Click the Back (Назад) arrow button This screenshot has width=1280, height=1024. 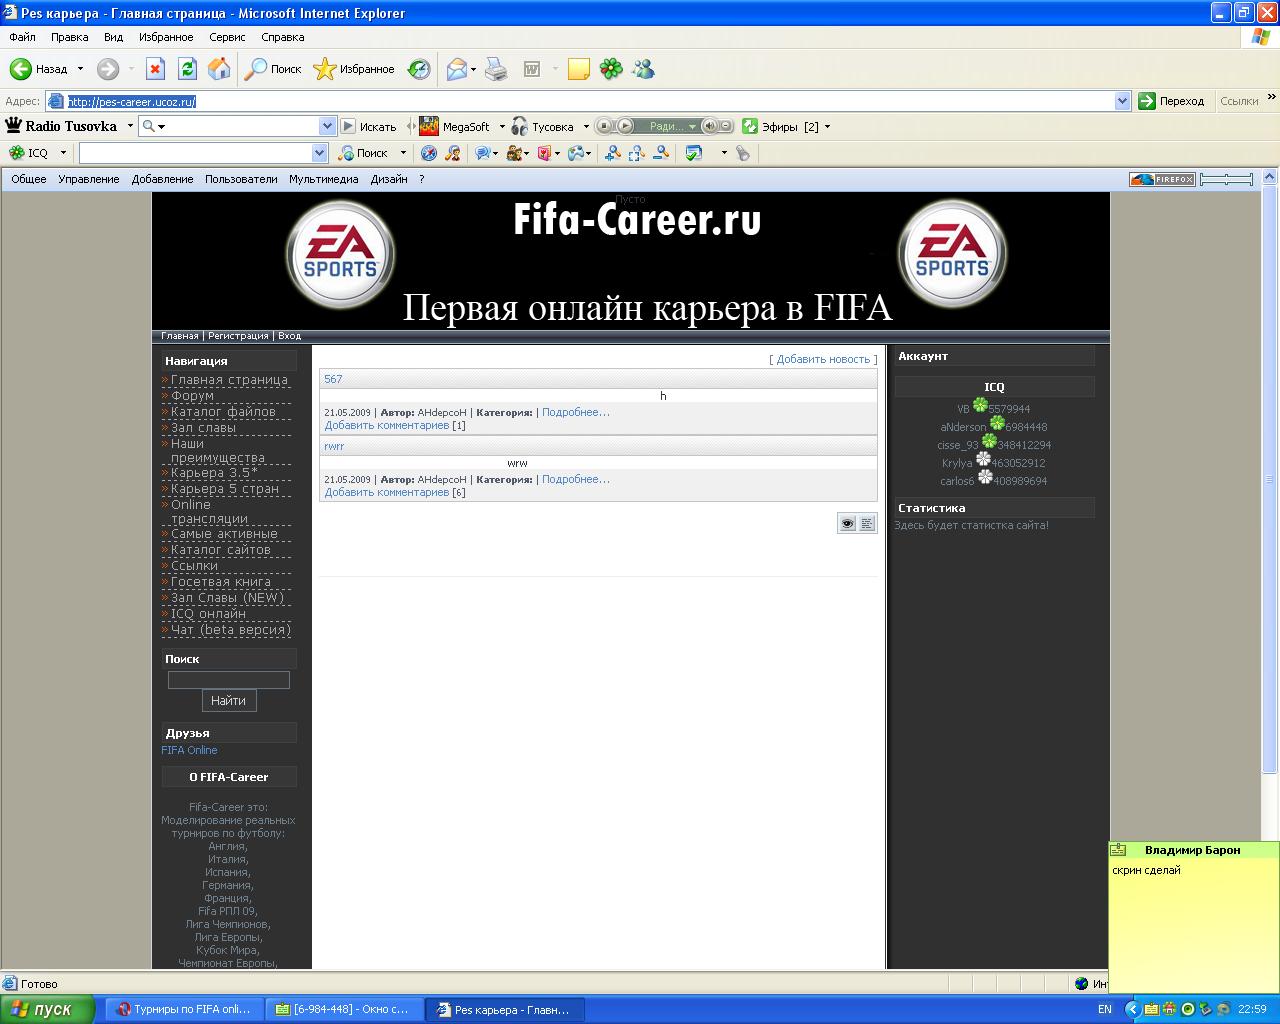point(38,69)
